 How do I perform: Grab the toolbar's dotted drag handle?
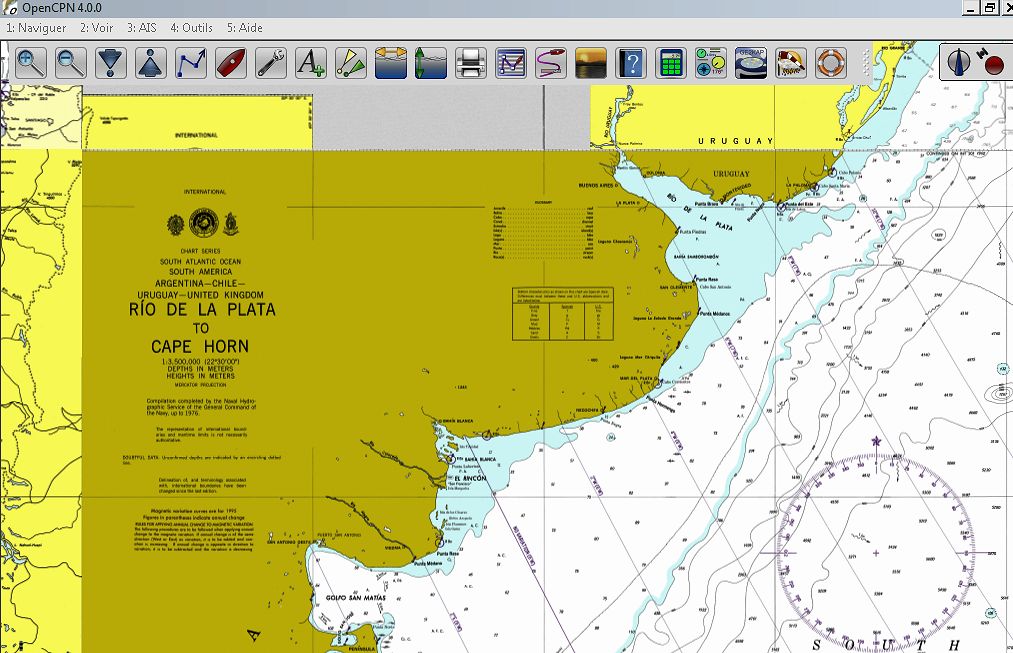pyautogui.click(x=866, y=63)
